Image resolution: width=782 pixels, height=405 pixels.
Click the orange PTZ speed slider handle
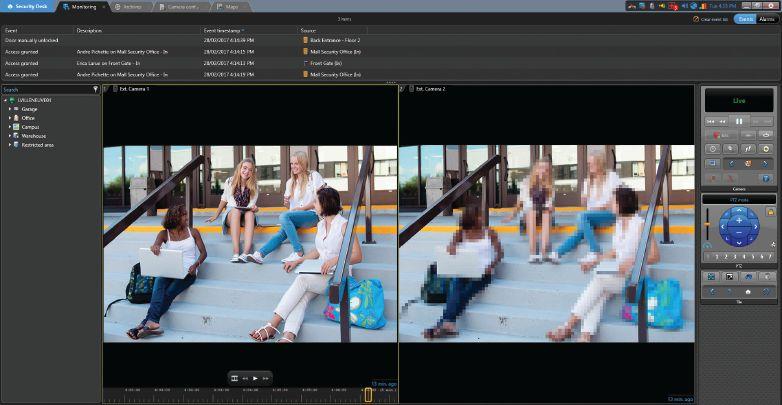tap(707, 224)
